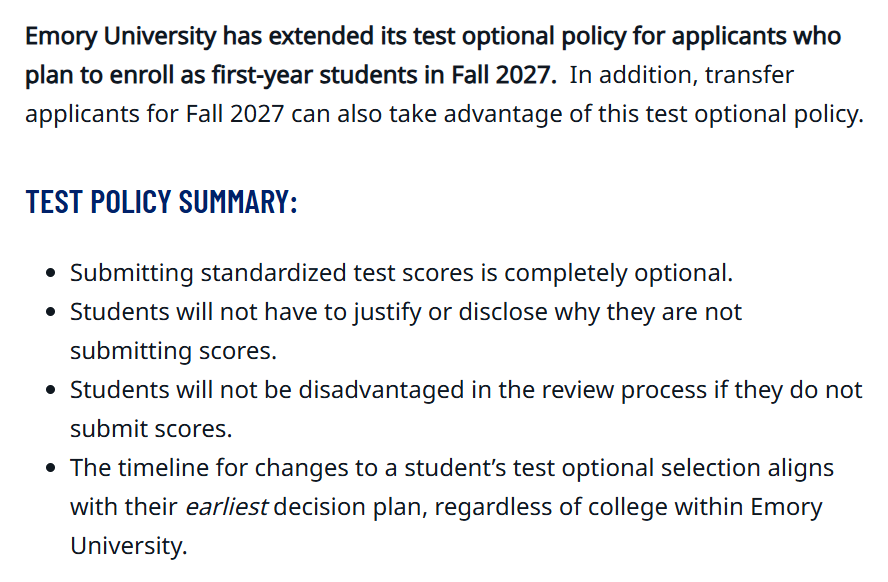Click the "In addition" phrase
This screenshot has height=582, width=888.
pyautogui.click(x=630, y=76)
